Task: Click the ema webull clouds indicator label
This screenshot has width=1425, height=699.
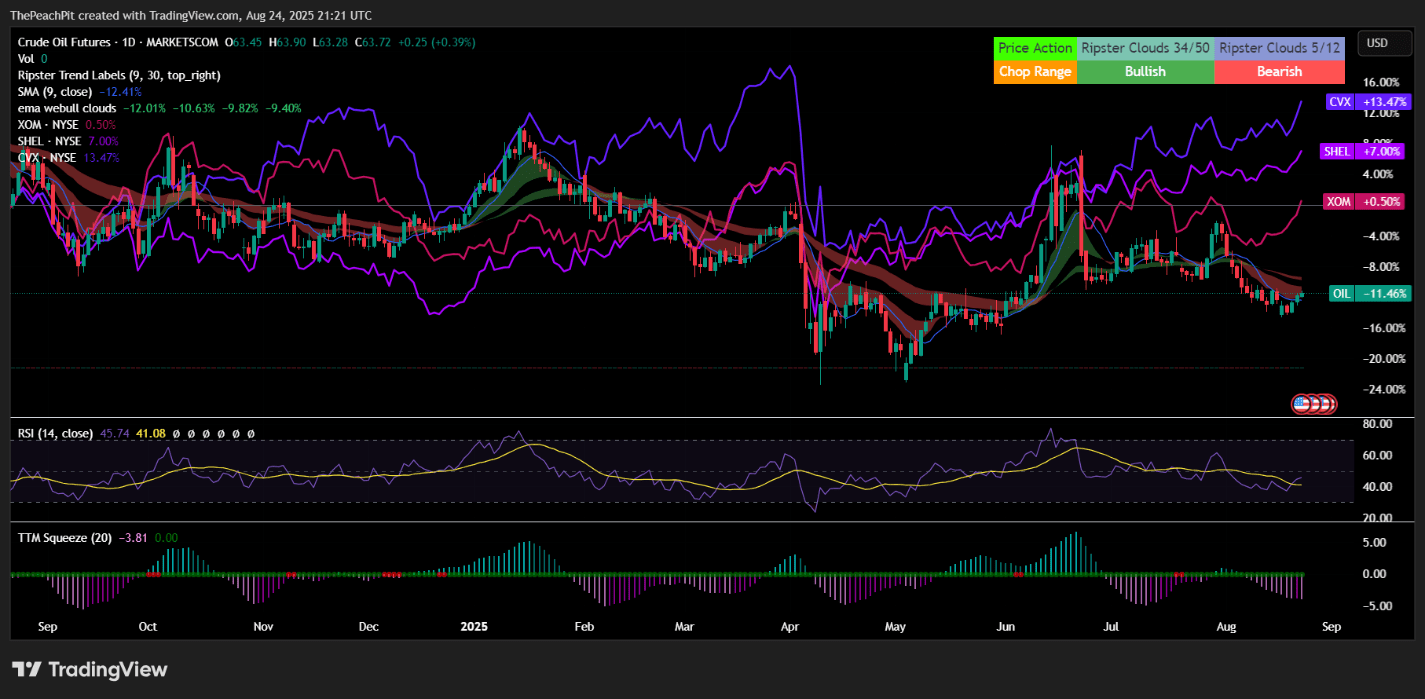Action: click(65, 108)
